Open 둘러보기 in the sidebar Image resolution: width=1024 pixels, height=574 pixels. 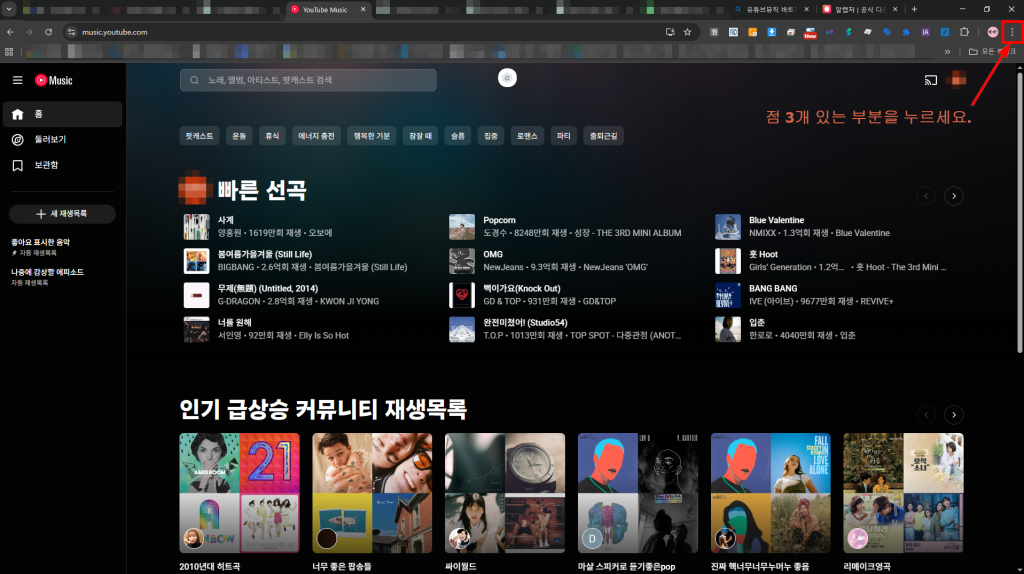[62, 140]
